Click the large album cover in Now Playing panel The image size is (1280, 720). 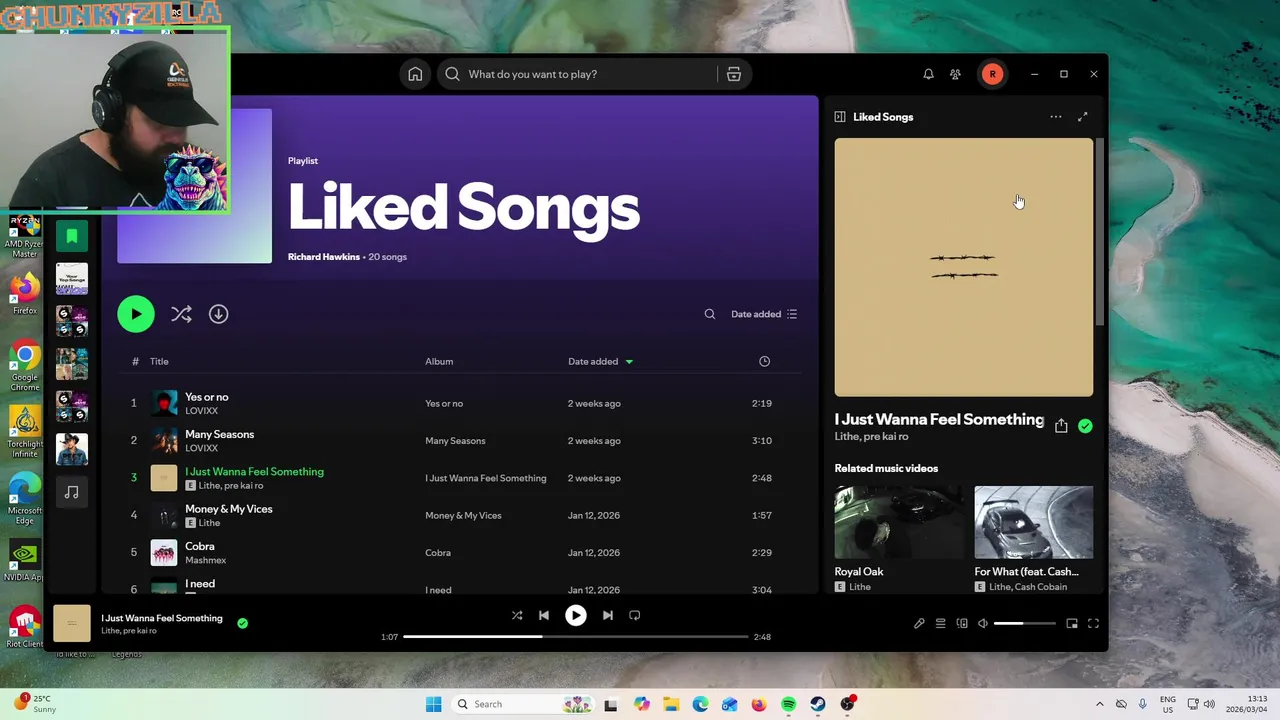click(x=964, y=267)
